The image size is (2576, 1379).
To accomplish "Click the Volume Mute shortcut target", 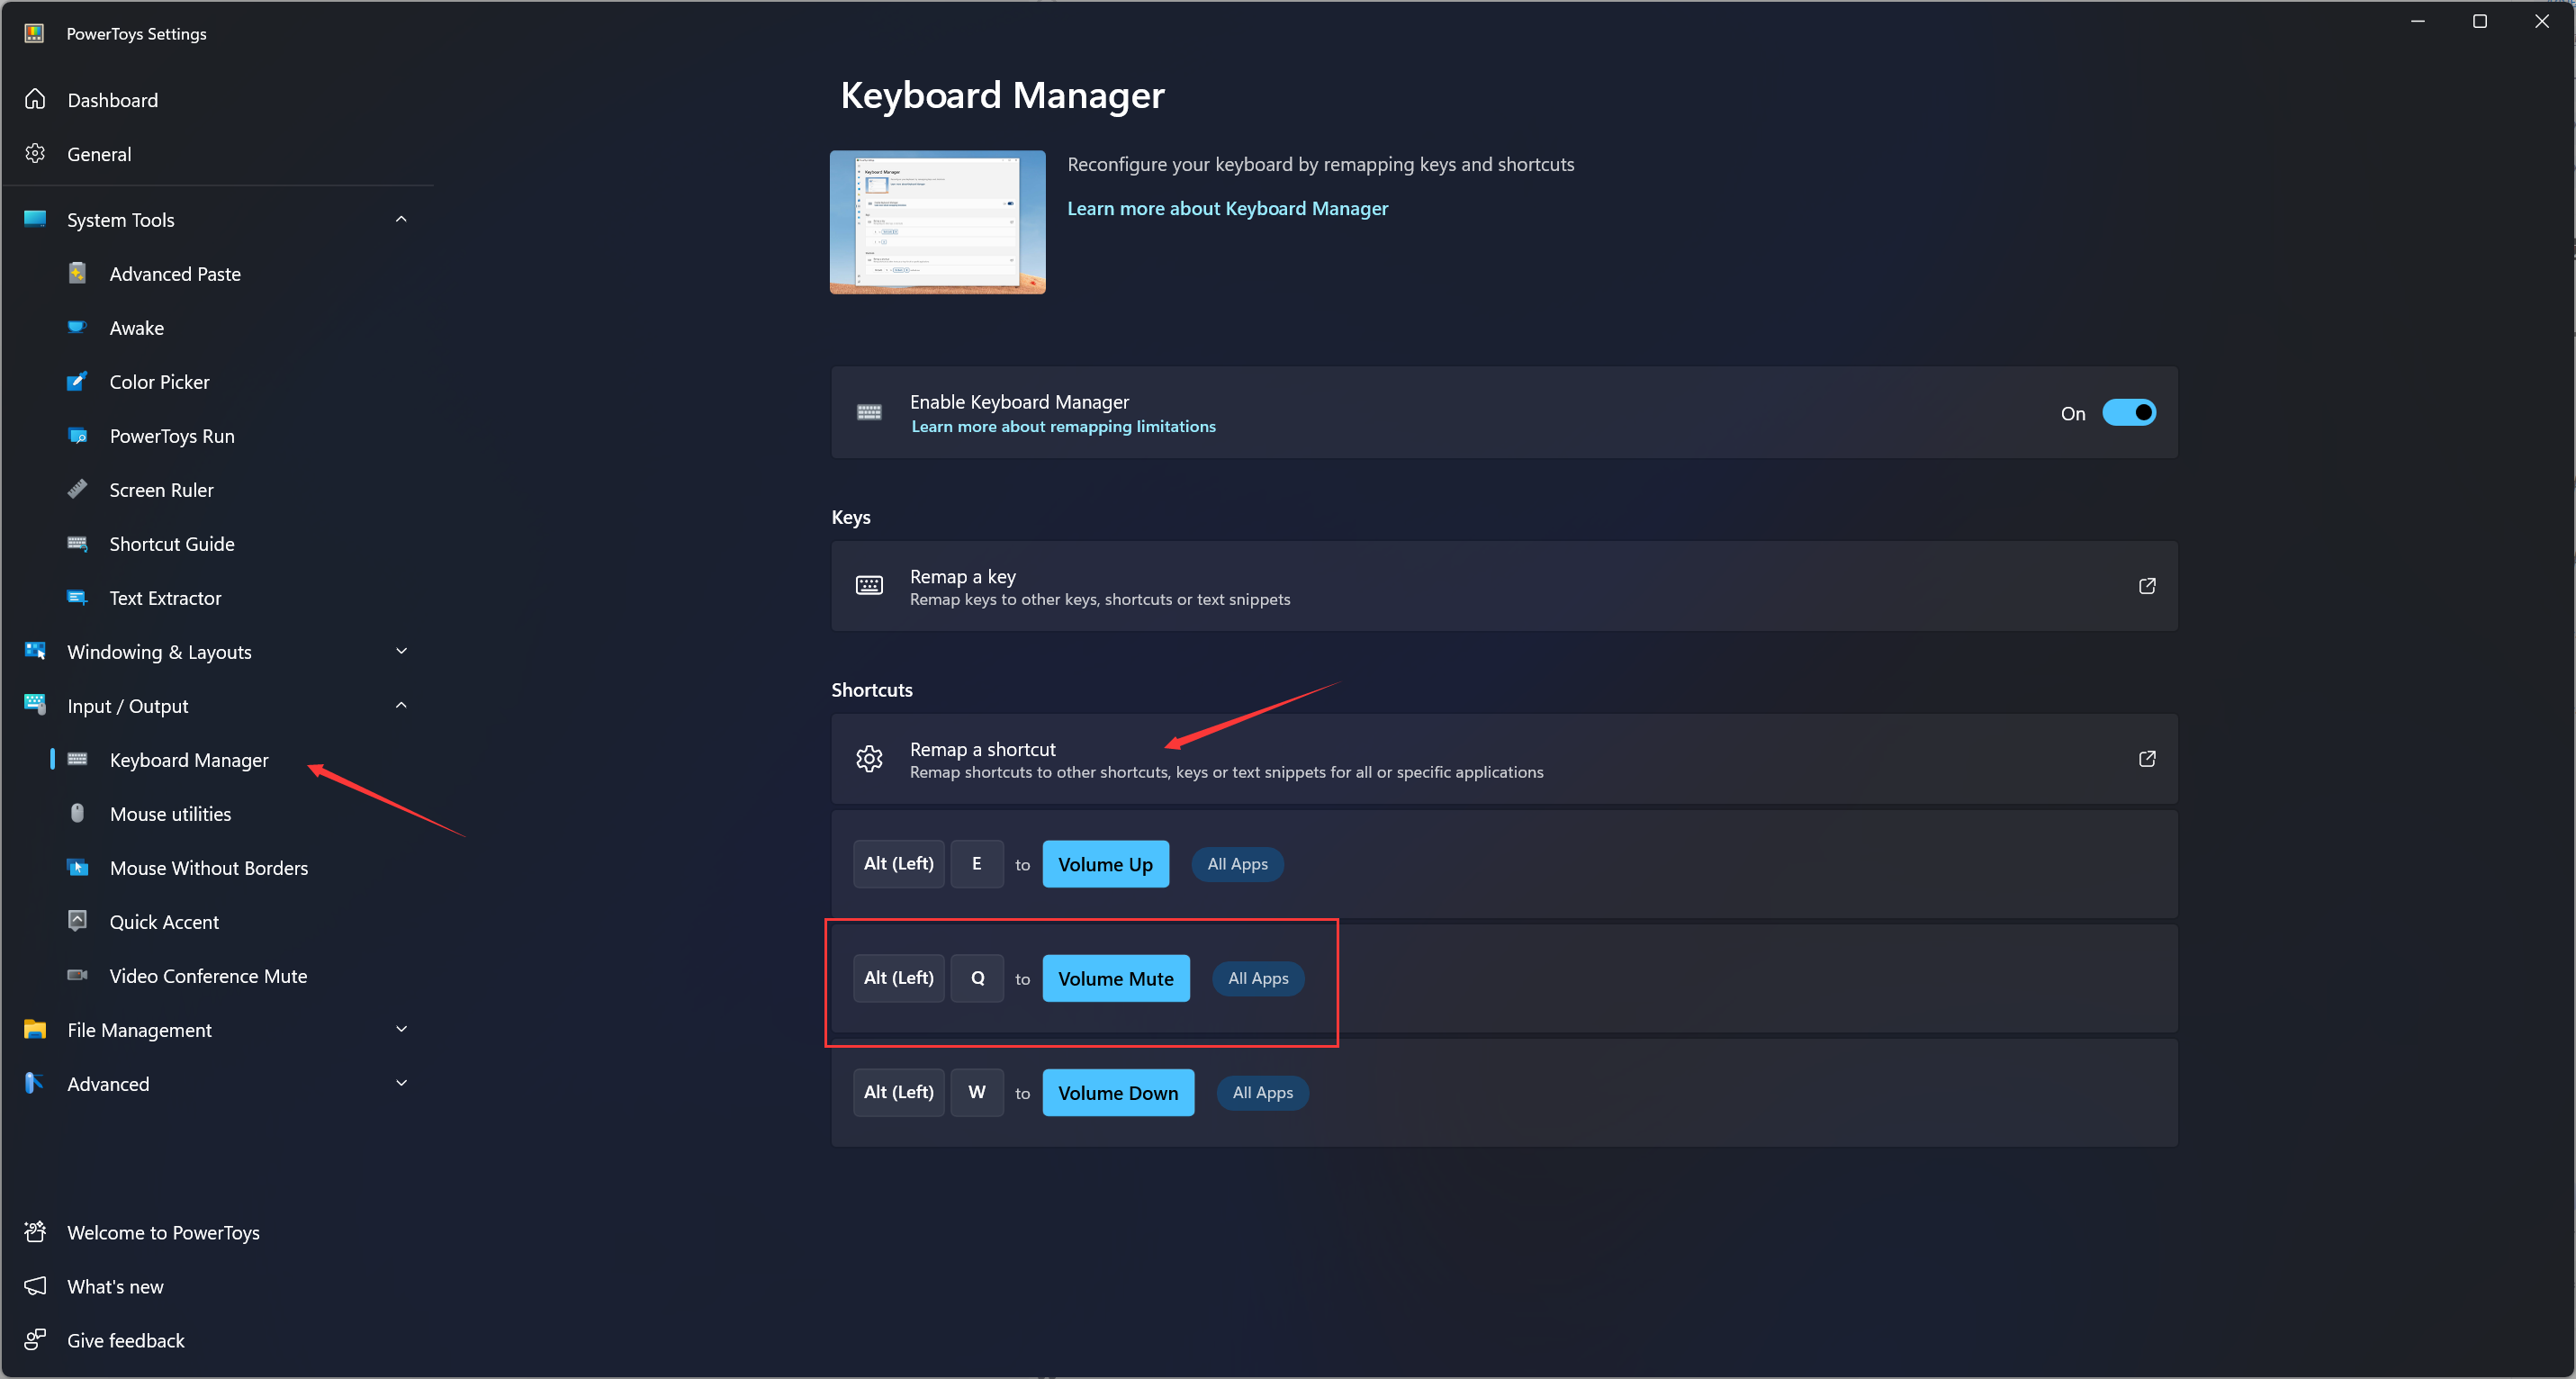I will tap(1115, 978).
